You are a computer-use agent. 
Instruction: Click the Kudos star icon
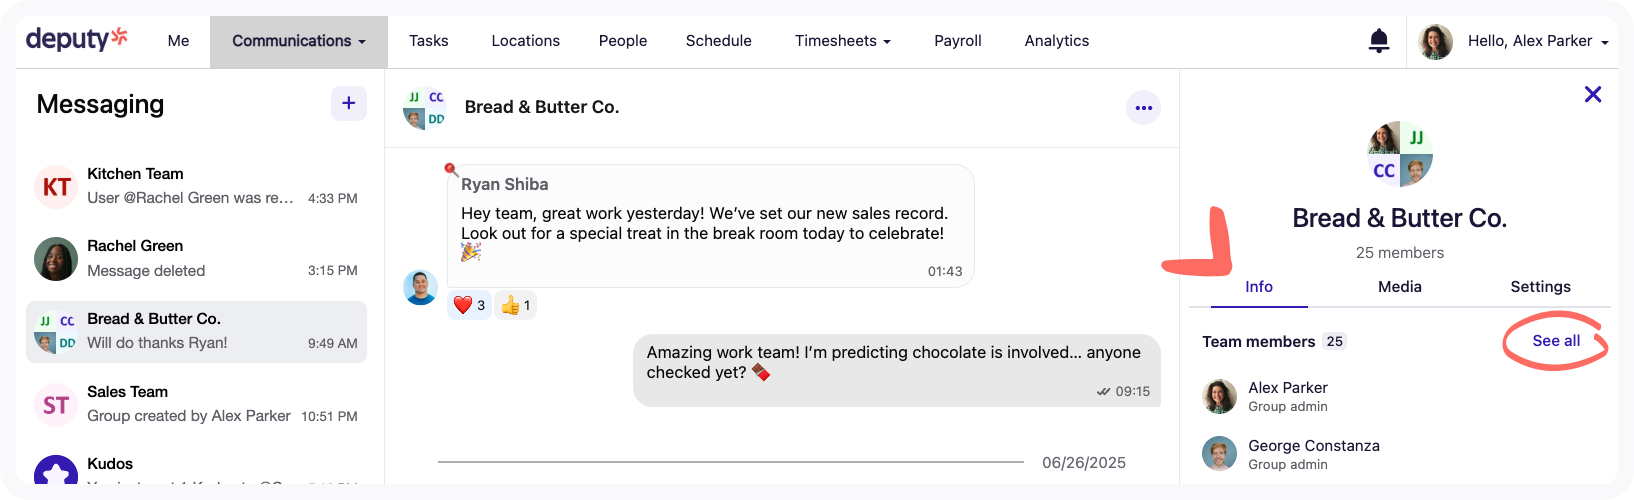point(56,474)
